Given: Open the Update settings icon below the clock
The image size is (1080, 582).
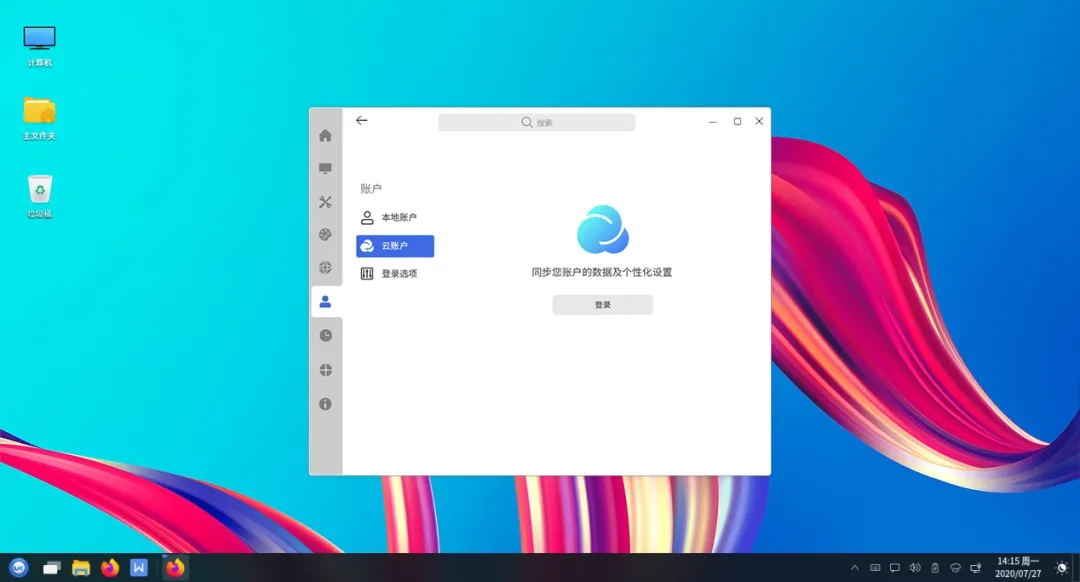Looking at the screenshot, I should point(324,369).
